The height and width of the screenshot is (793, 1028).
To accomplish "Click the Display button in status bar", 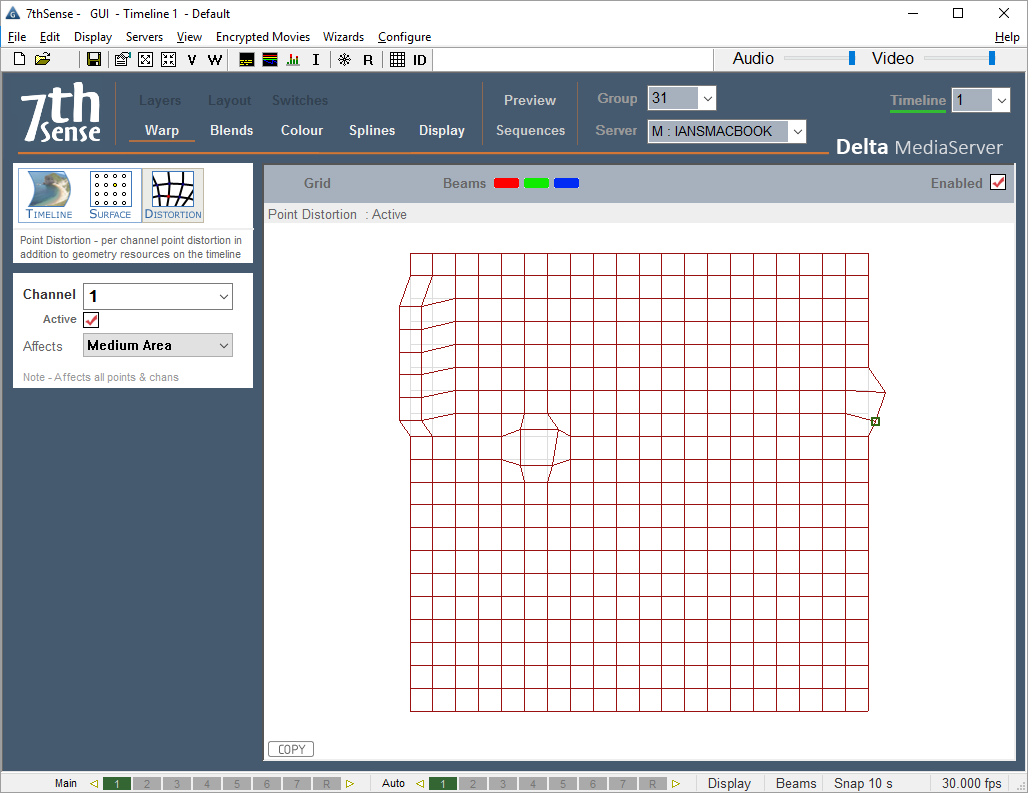I will [729, 783].
